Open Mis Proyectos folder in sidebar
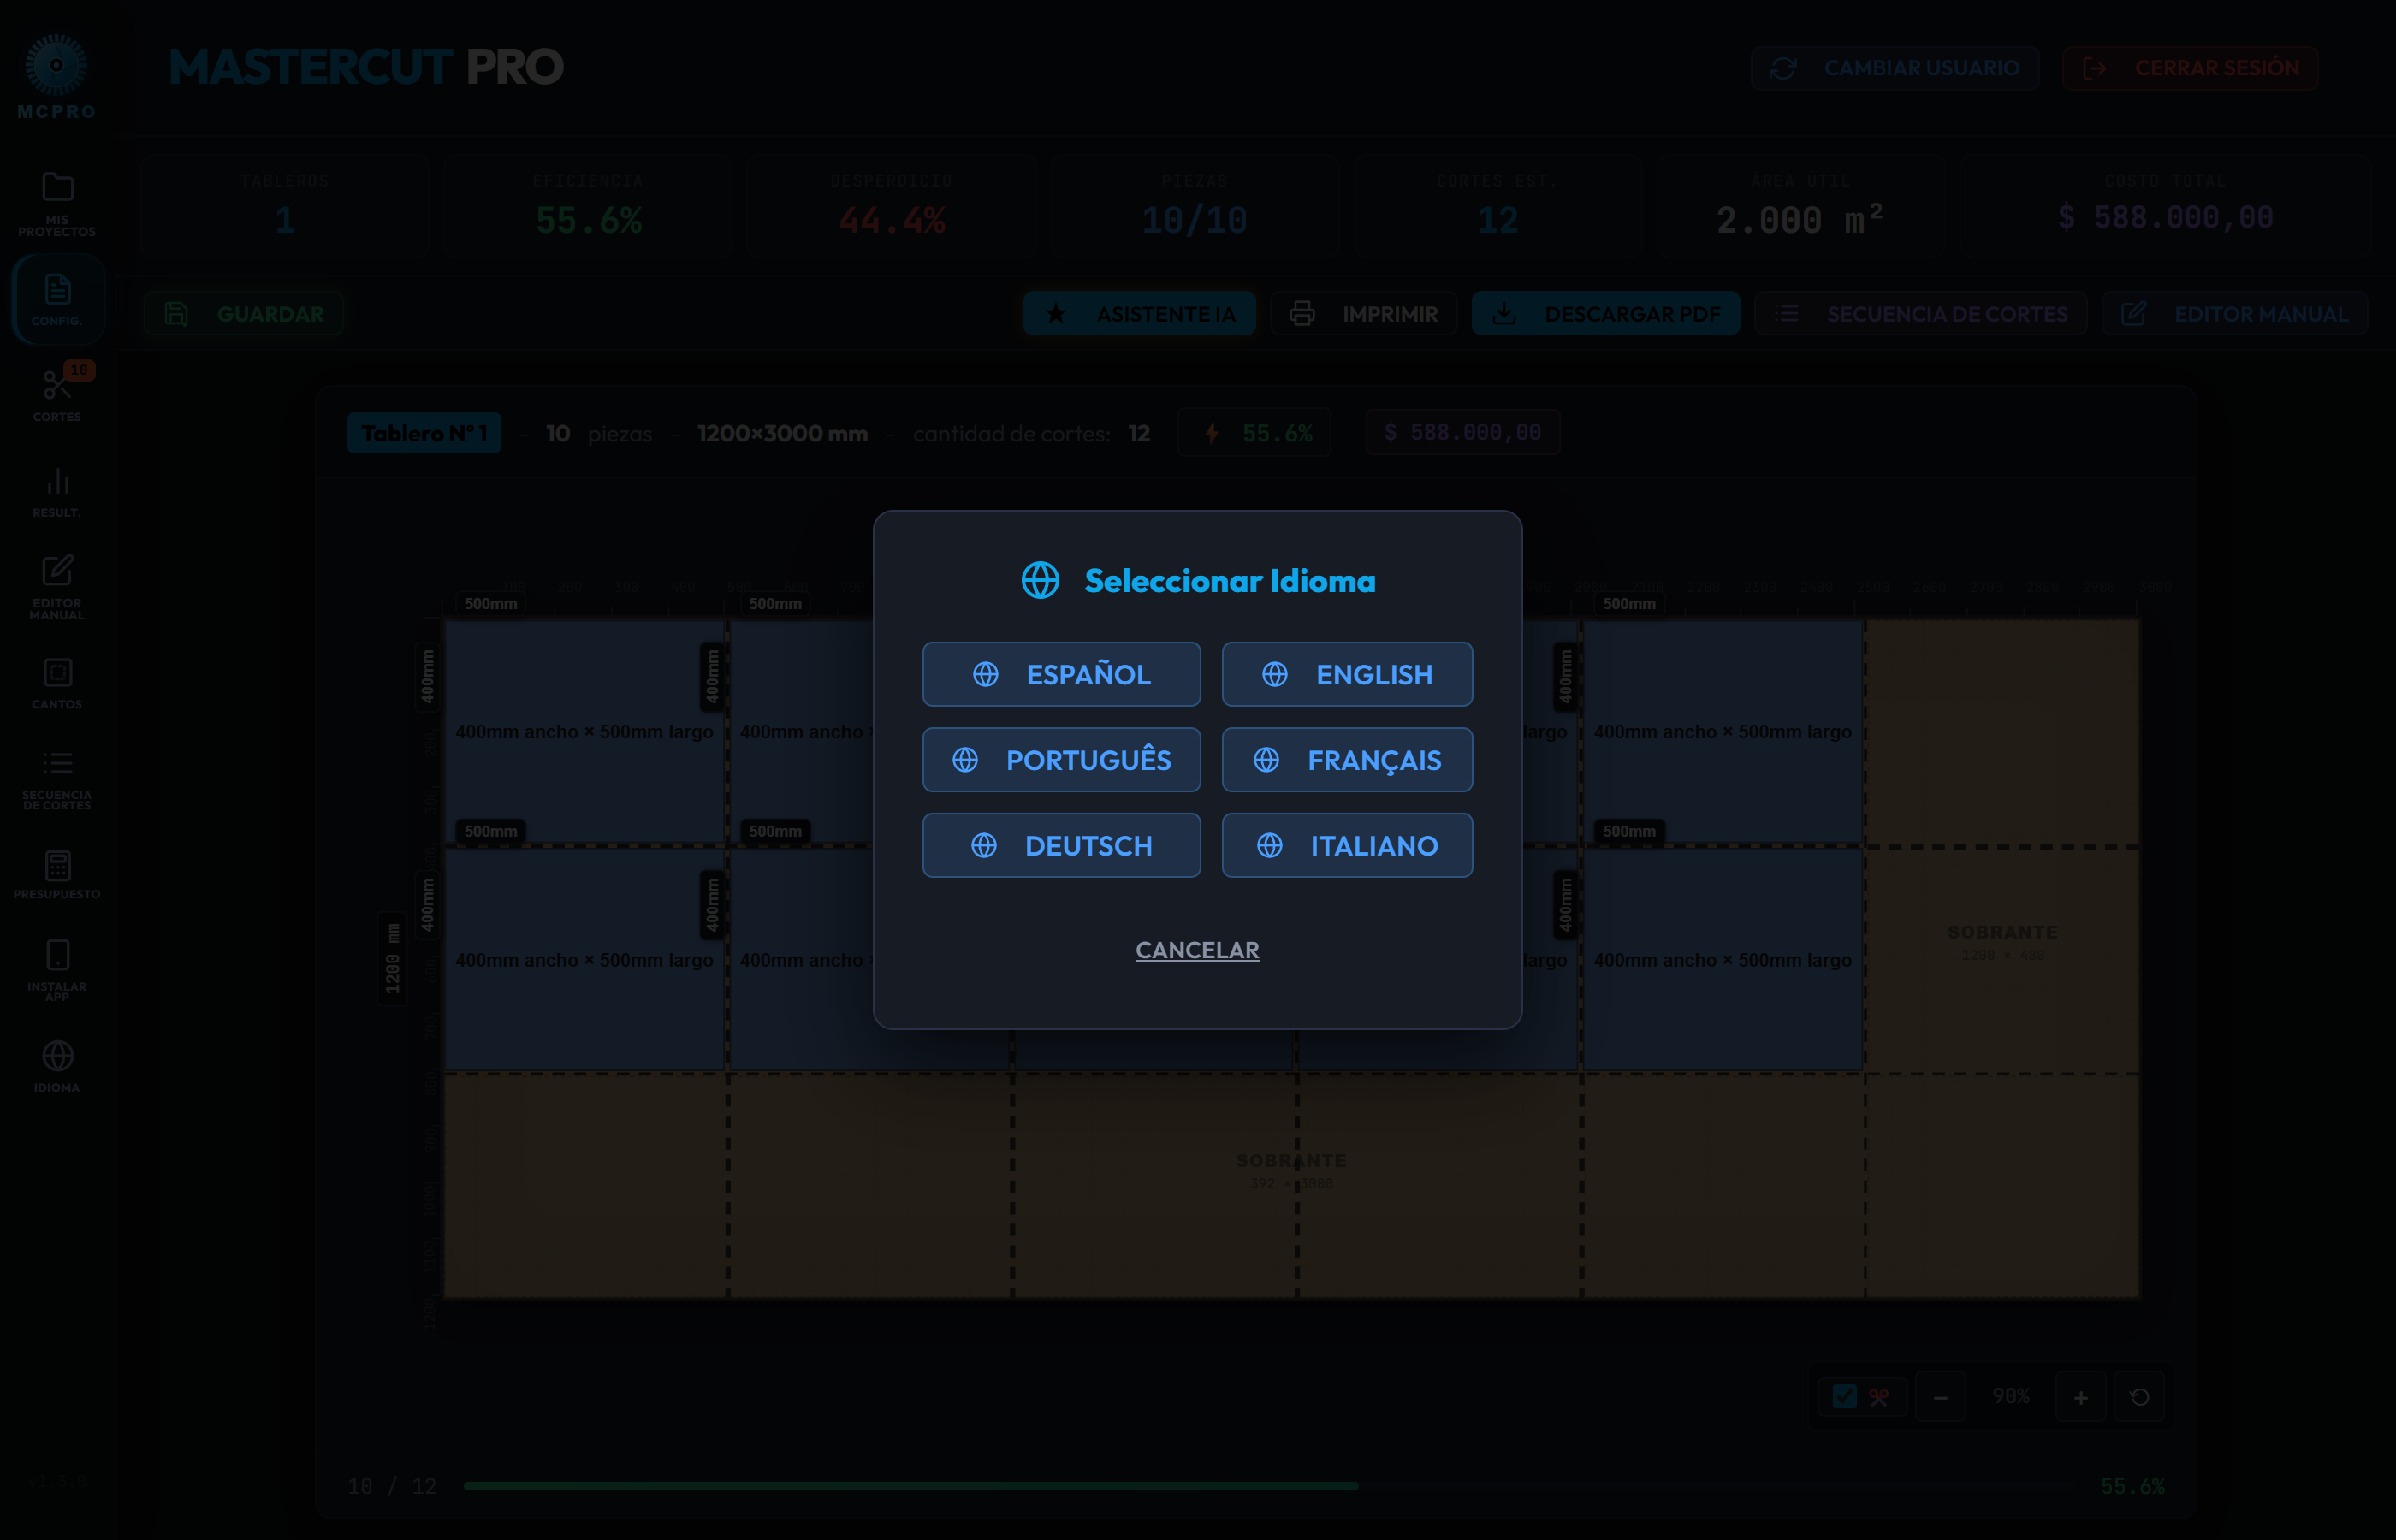2396x1540 pixels. pos(57,203)
